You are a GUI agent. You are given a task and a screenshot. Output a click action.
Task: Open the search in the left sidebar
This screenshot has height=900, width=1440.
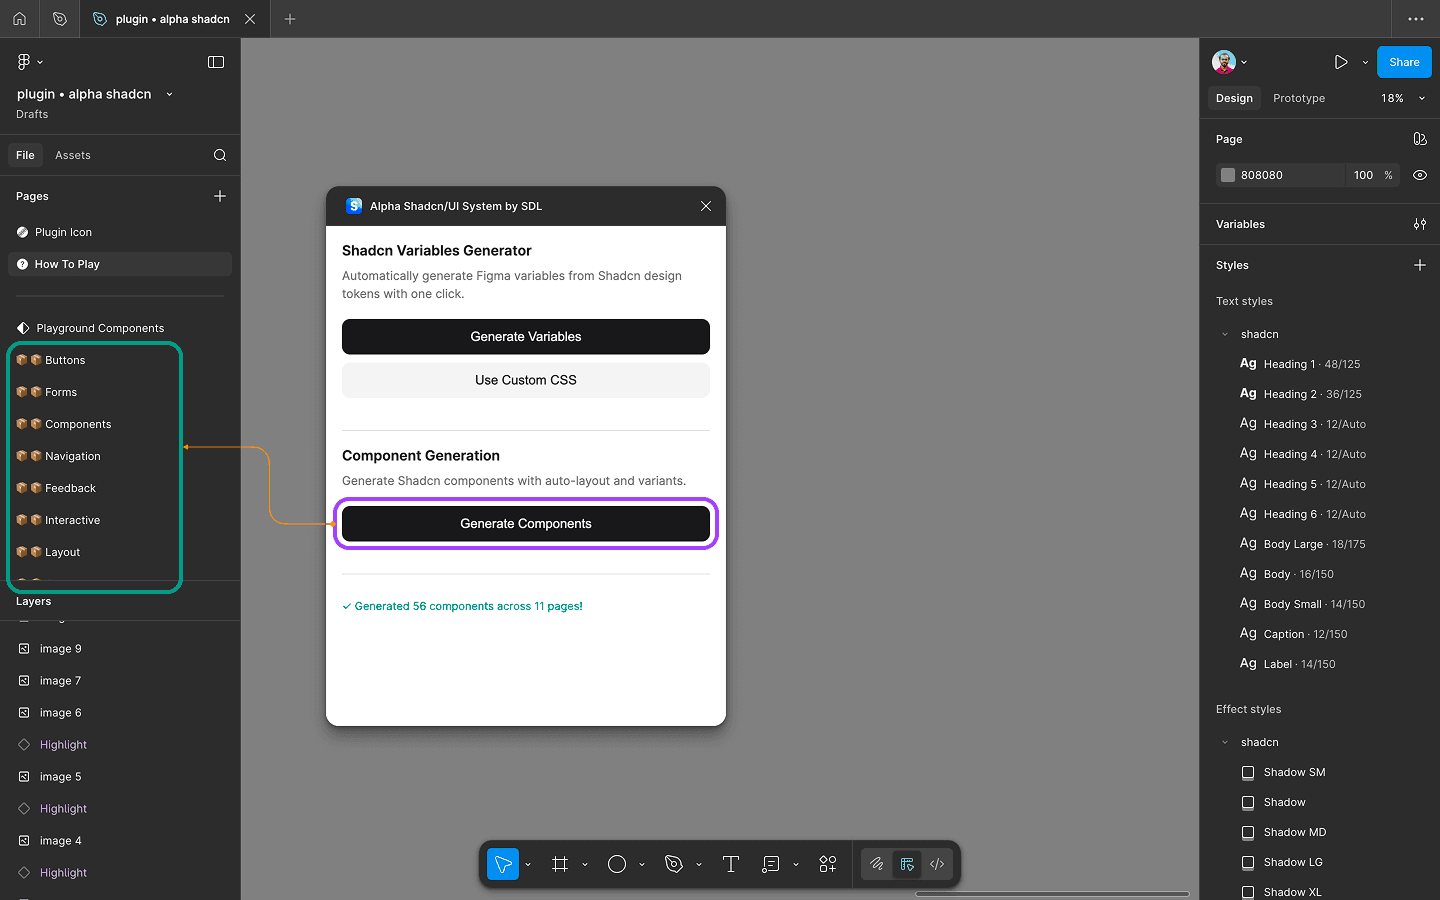pyautogui.click(x=219, y=155)
